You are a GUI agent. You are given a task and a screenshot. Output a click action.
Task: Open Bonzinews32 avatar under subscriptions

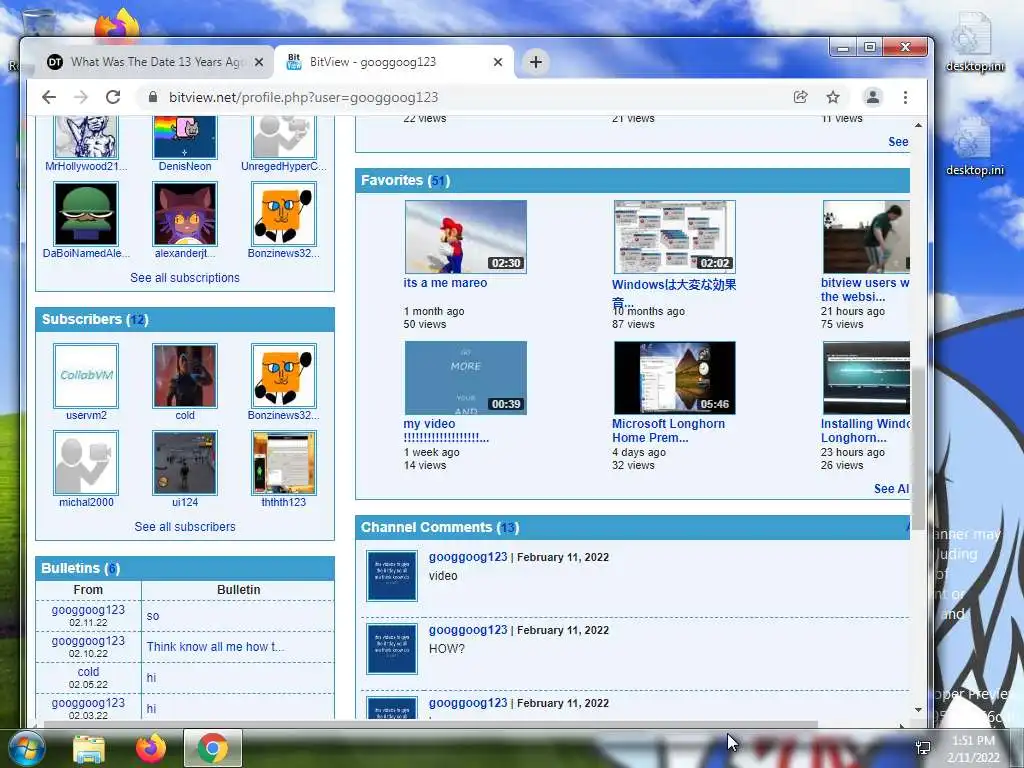pos(283,214)
